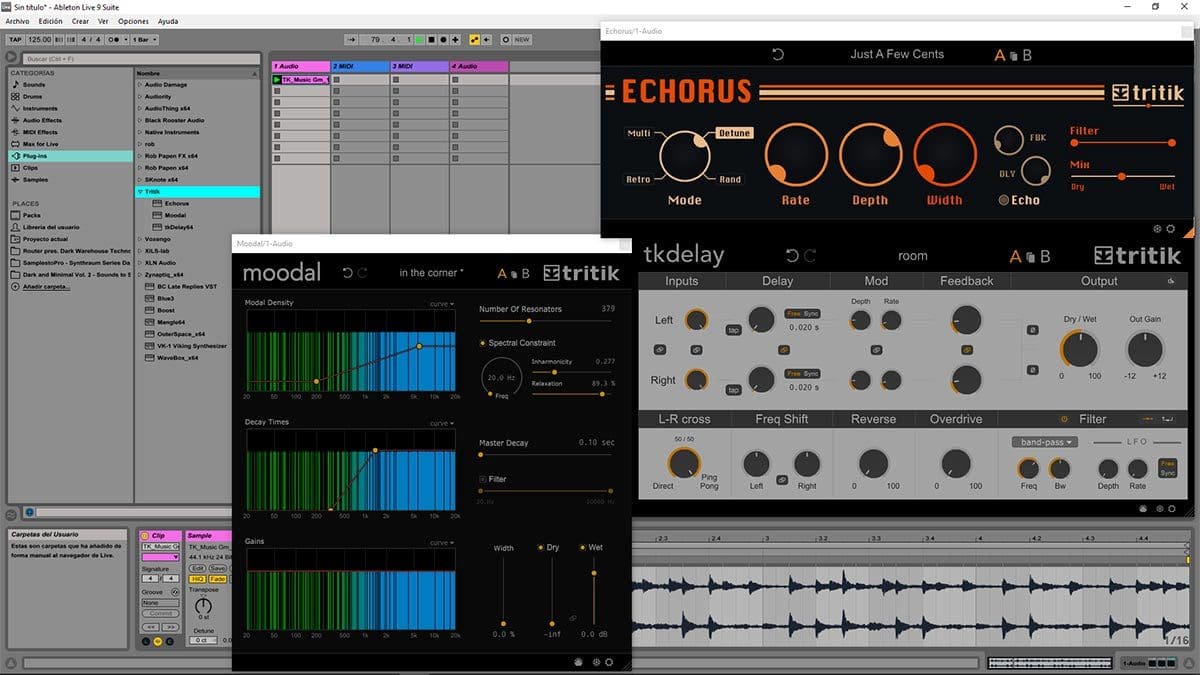Toggle the Echo switch in Echorus

pos(1004,200)
